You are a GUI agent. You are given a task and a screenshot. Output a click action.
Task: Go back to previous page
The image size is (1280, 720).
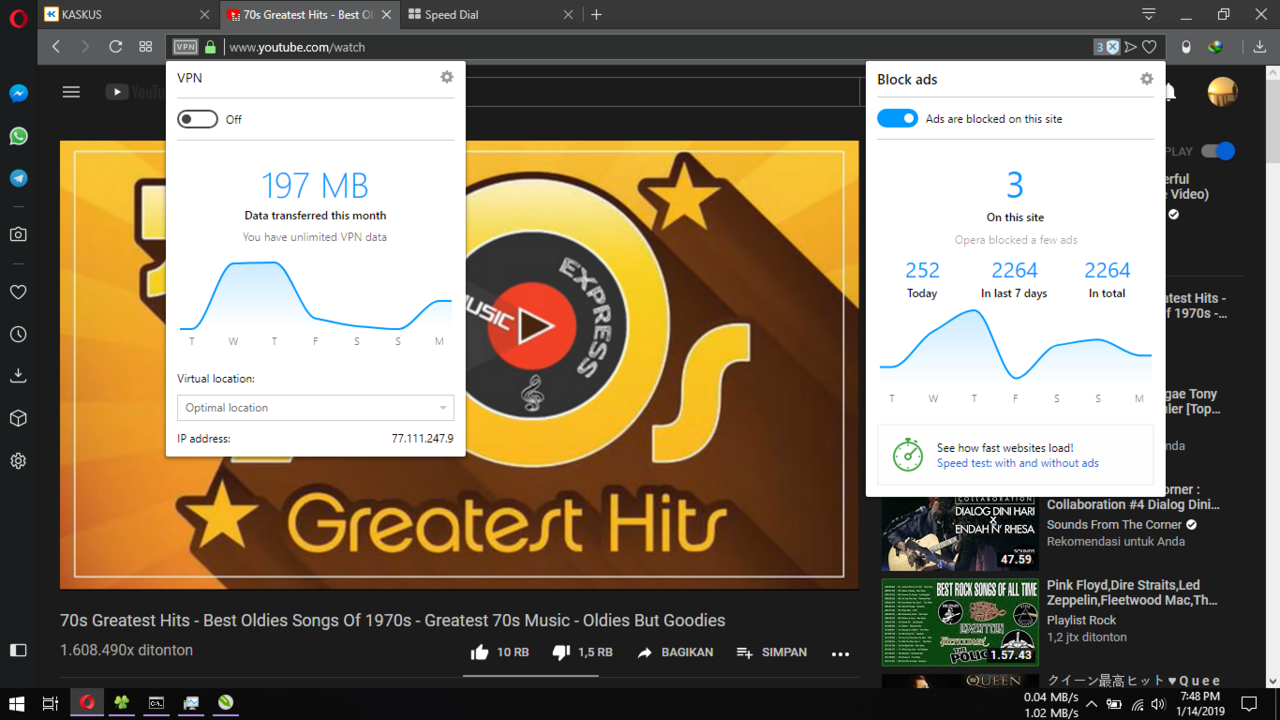click(56, 47)
